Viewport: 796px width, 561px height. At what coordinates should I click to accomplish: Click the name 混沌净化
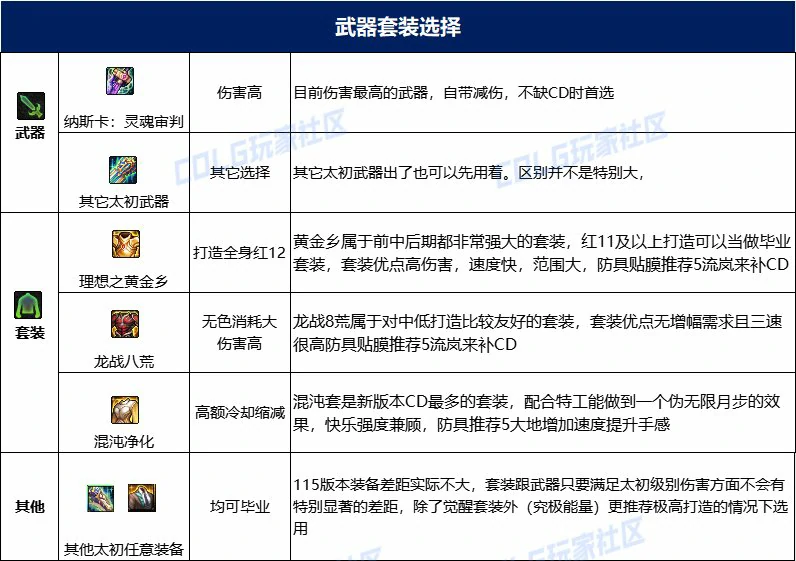123,441
